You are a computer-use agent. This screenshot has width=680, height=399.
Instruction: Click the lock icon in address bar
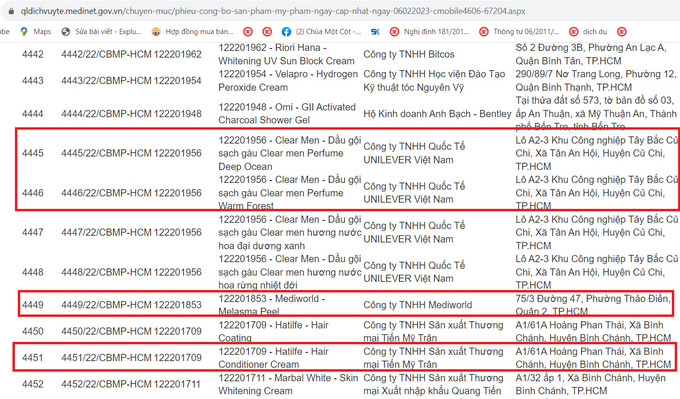pos(11,11)
